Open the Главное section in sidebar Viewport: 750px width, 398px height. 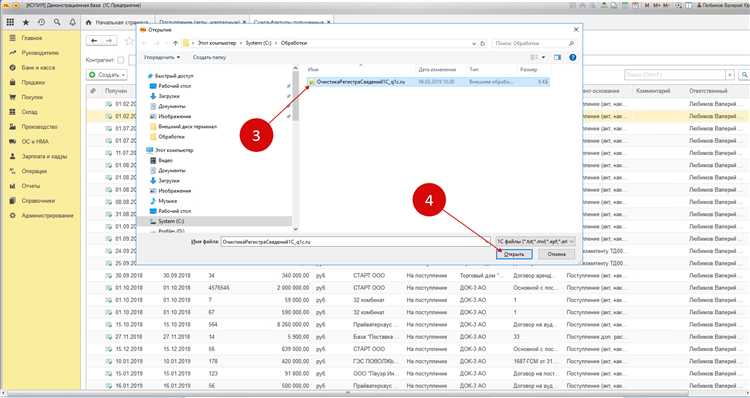point(32,38)
